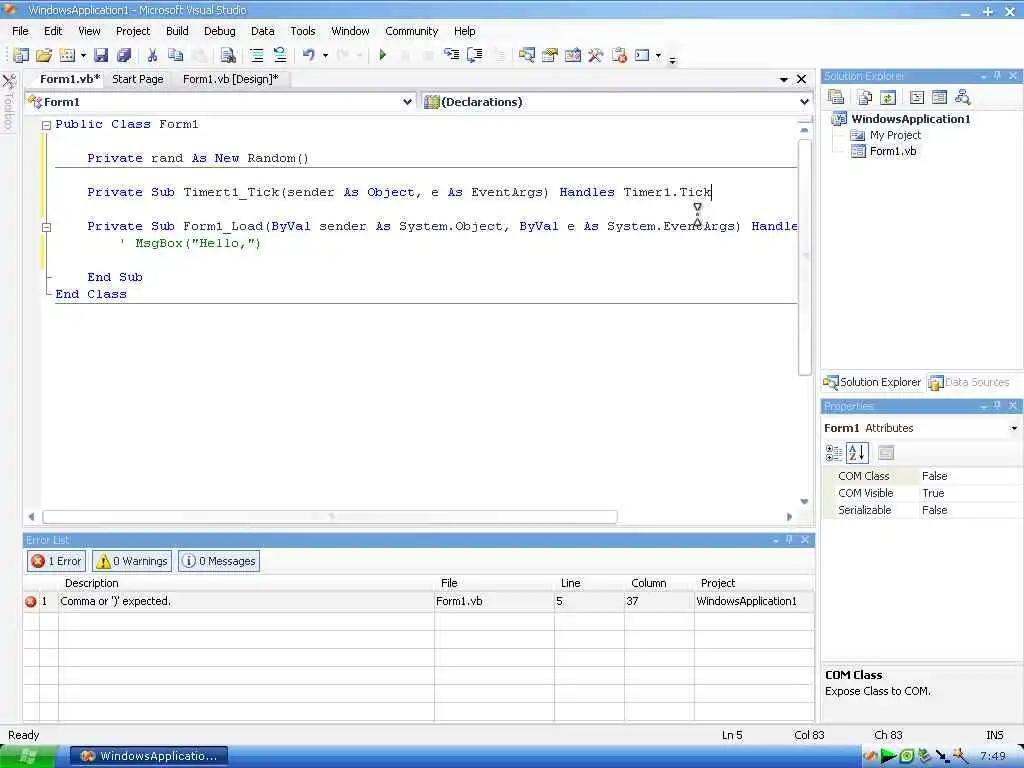Select the Form1.vb code tab
The image size is (1024, 768).
click(x=69, y=79)
